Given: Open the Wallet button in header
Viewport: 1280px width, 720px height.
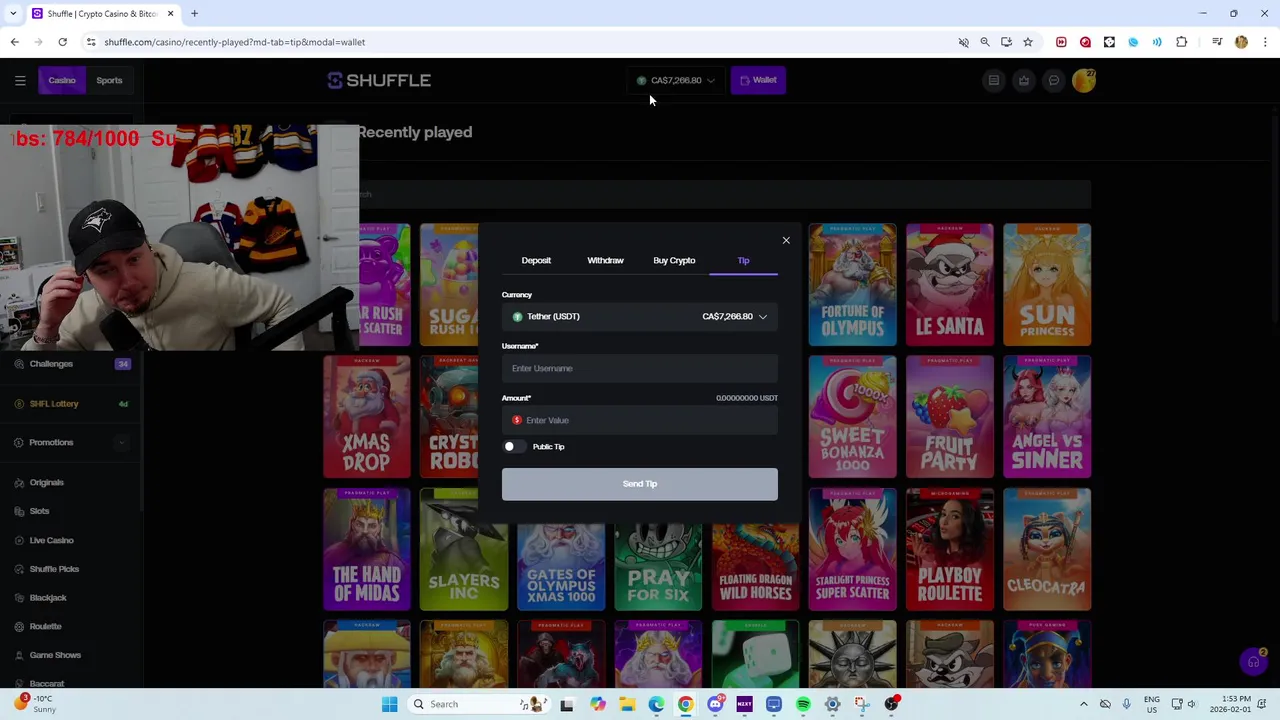Looking at the screenshot, I should (x=758, y=80).
